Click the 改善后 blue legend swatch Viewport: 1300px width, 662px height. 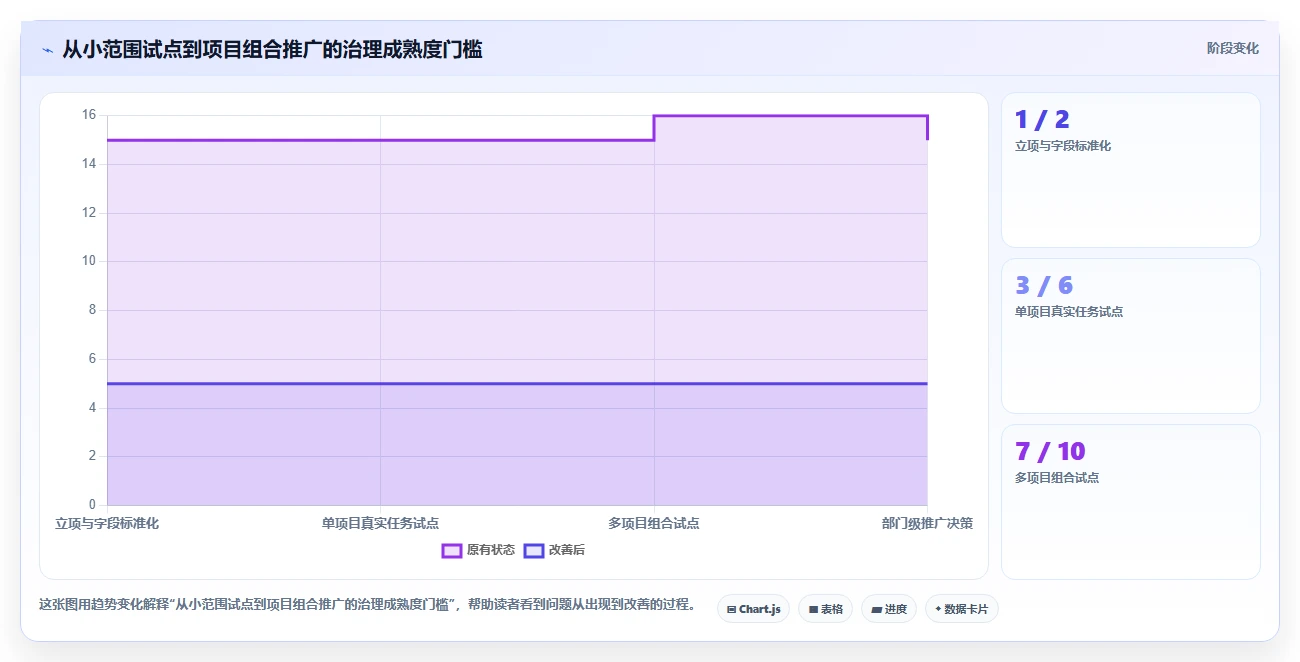pyautogui.click(x=534, y=550)
